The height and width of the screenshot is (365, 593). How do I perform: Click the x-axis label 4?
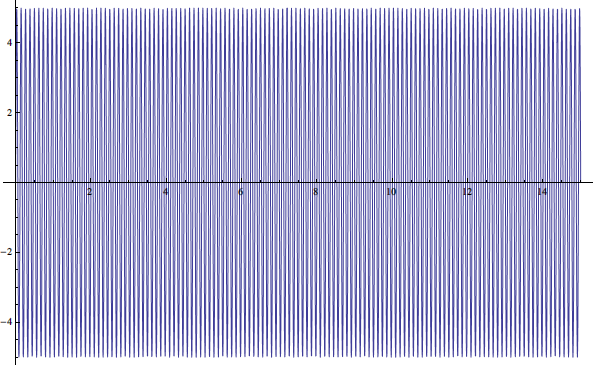pyautogui.click(x=165, y=192)
